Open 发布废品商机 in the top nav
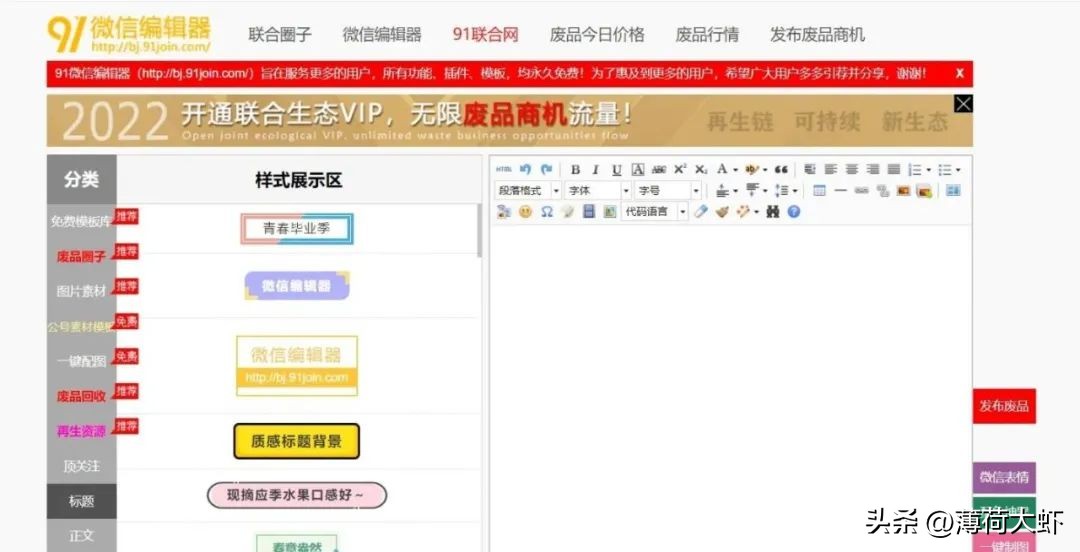1080x552 pixels. (817, 34)
